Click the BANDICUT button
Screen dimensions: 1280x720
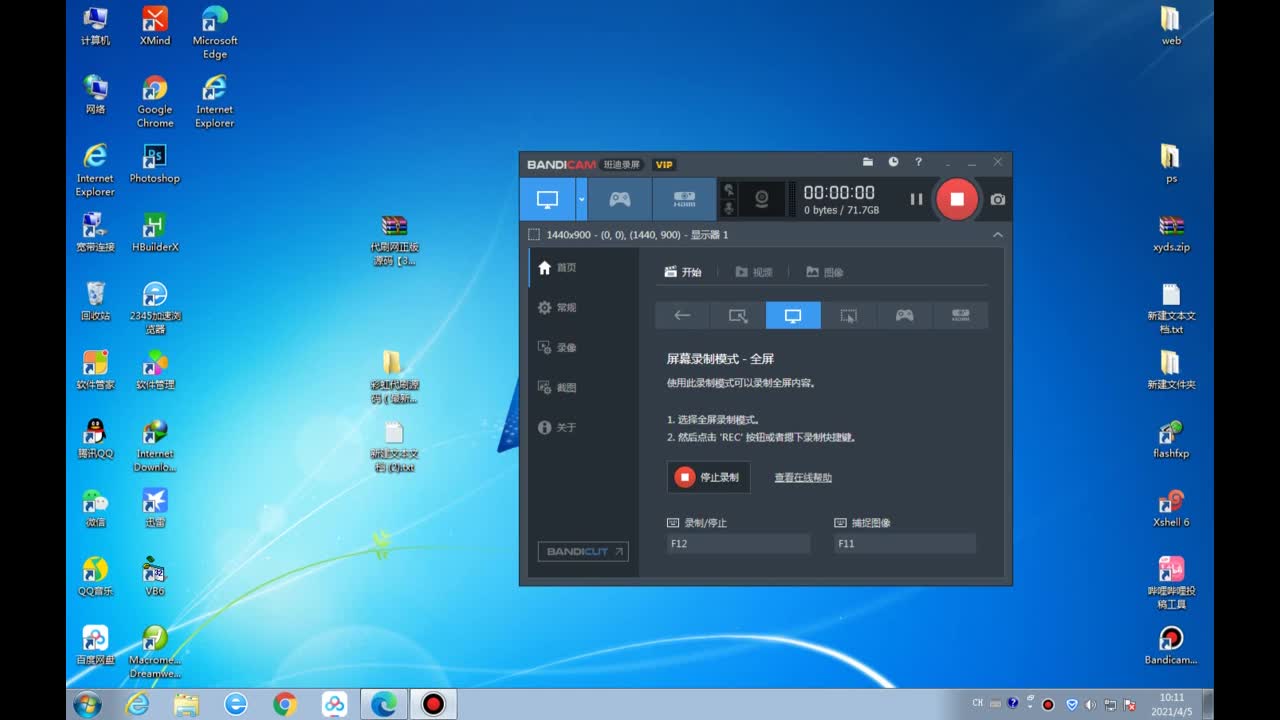(x=583, y=551)
